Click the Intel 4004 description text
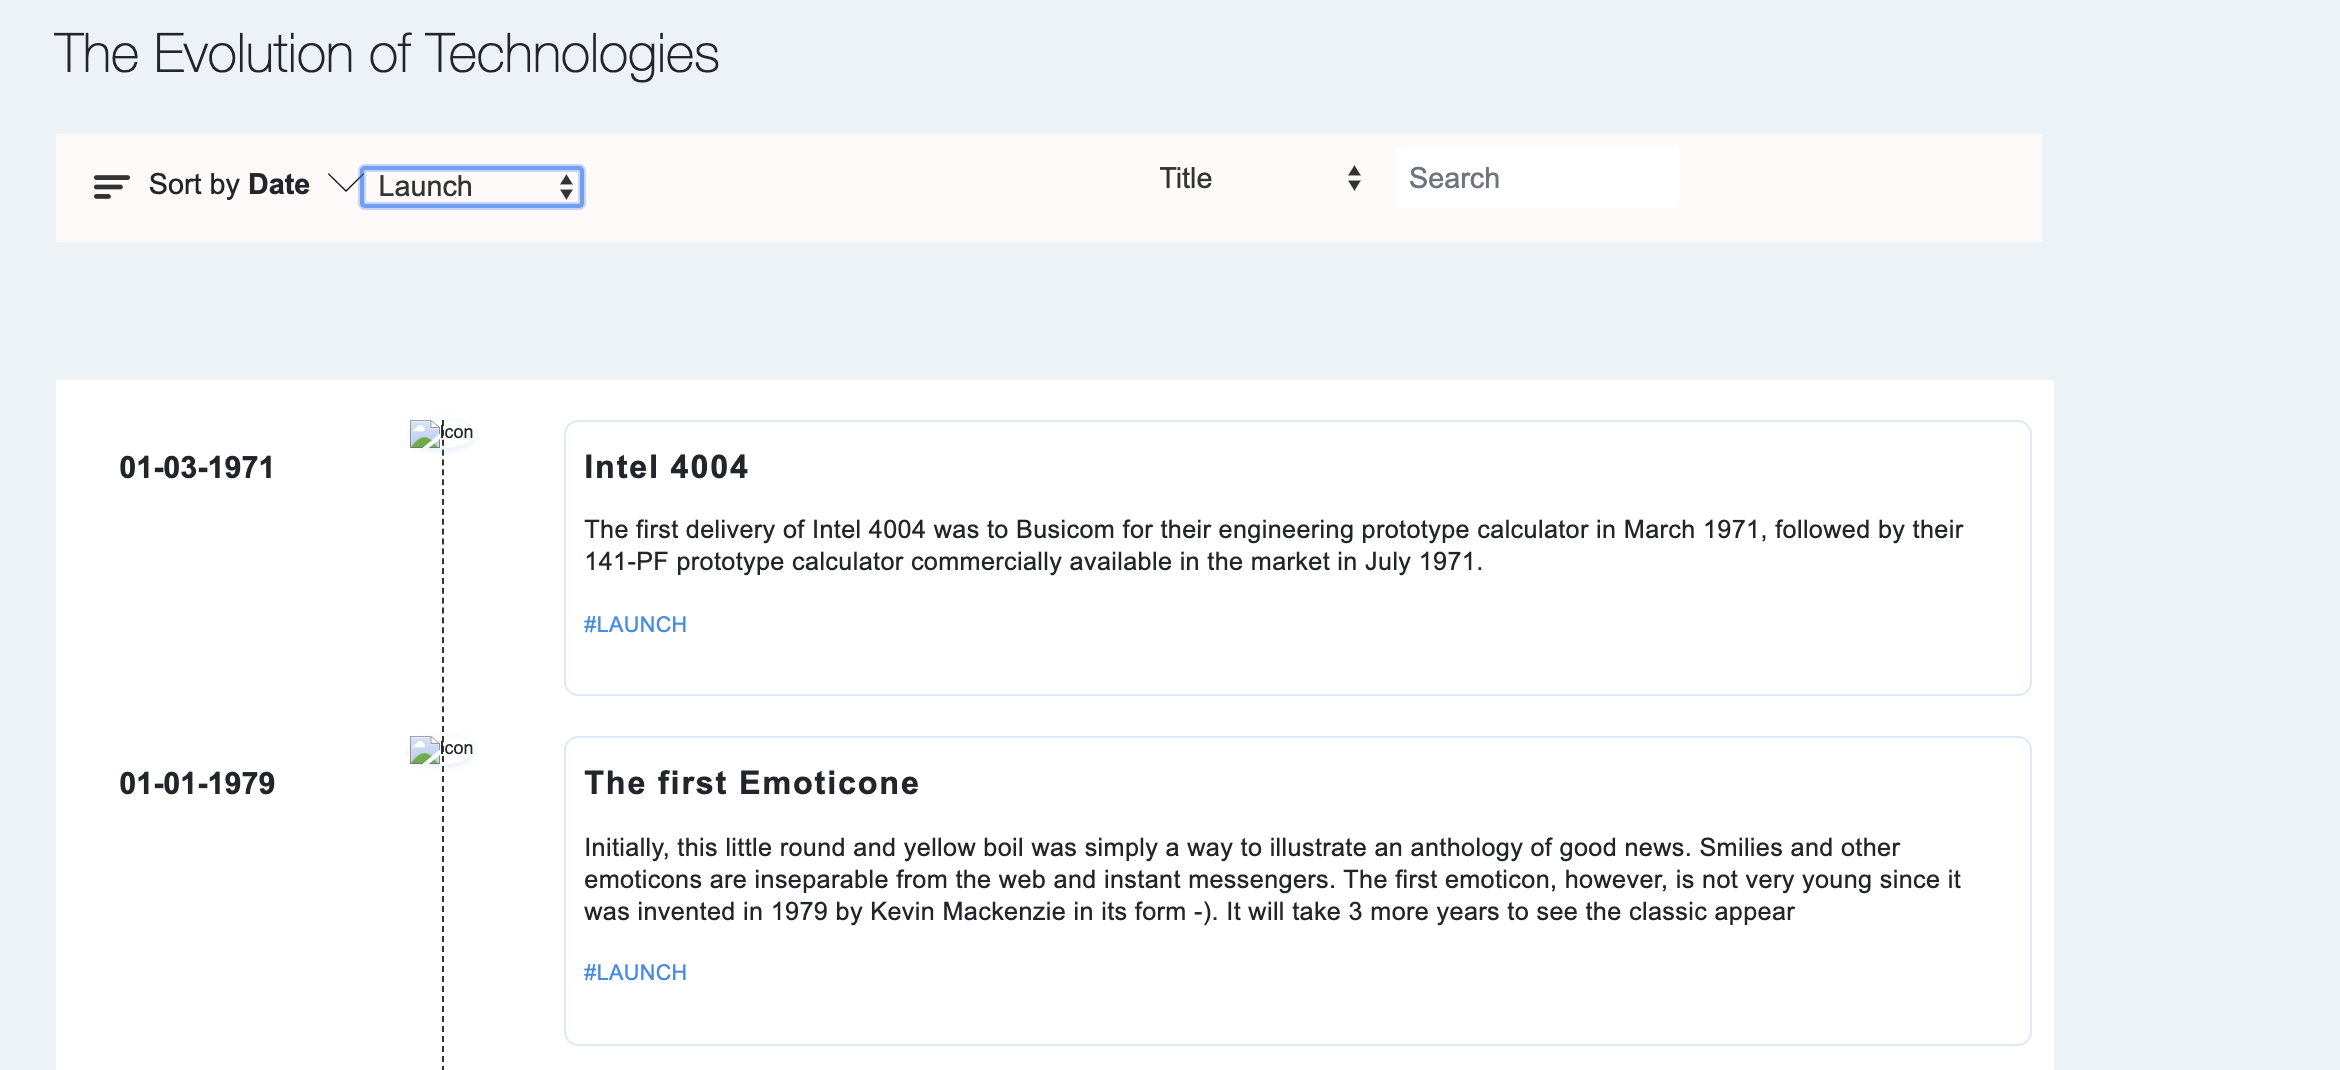 coord(1273,545)
